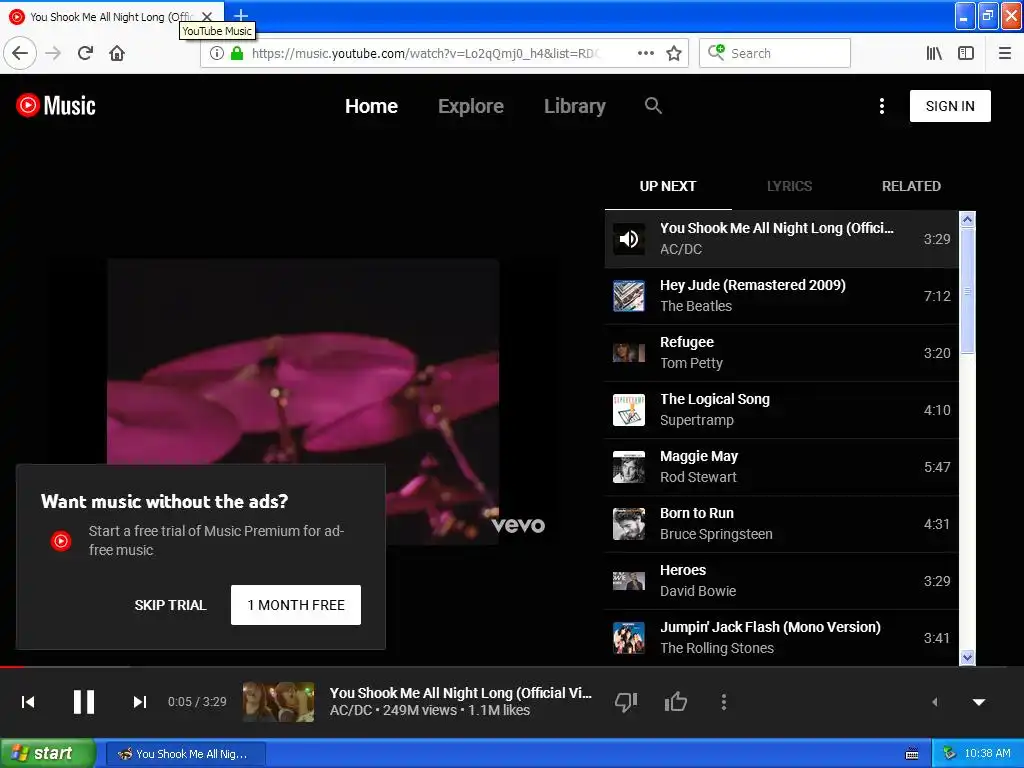Image resolution: width=1024 pixels, height=768 pixels.
Task: Open Firefox hamburger menu
Action: point(1005,53)
